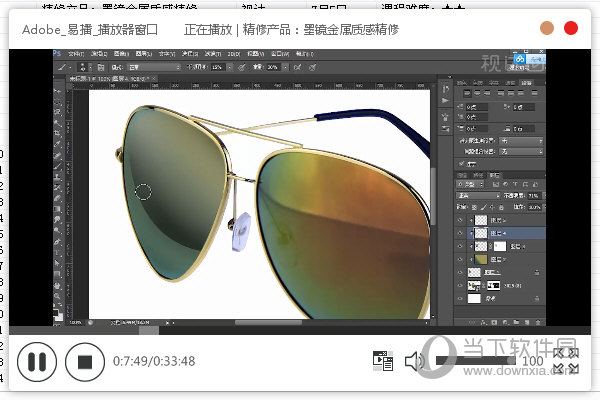This screenshot has height=400, width=600.
Task: Select the Path Selection arrow tool
Action: [x=58, y=263]
